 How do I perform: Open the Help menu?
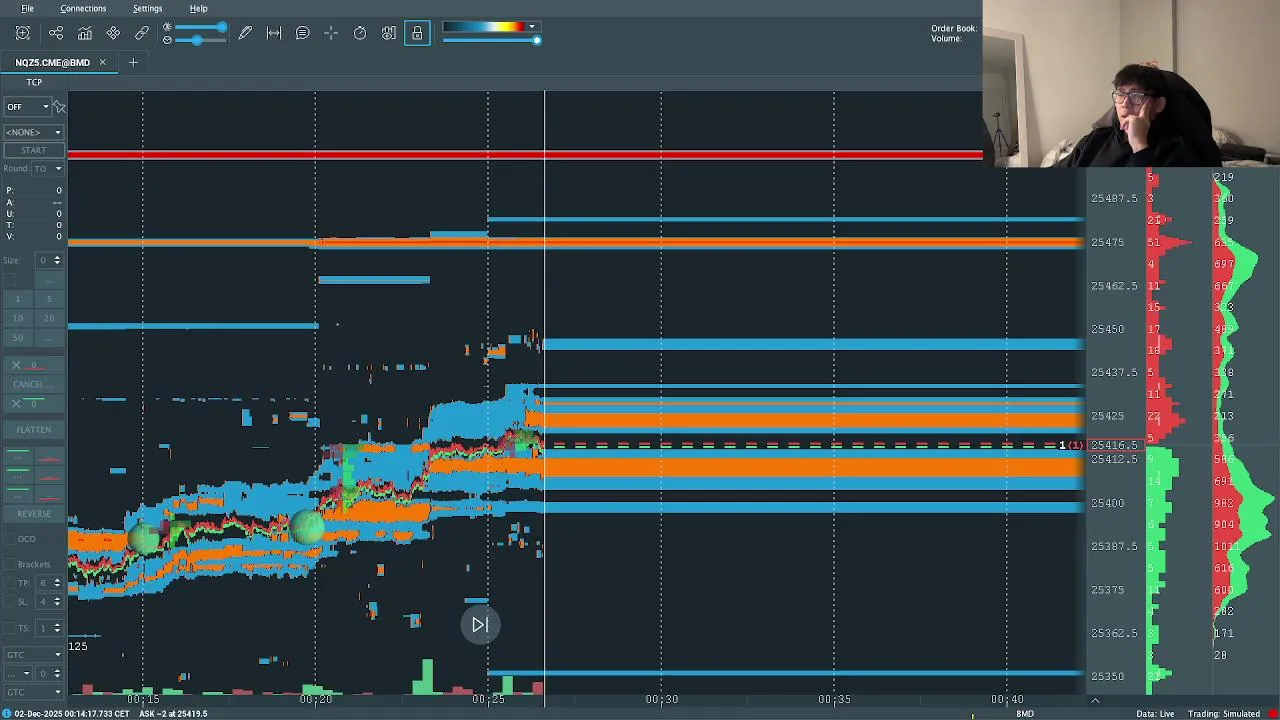(198, 8)
